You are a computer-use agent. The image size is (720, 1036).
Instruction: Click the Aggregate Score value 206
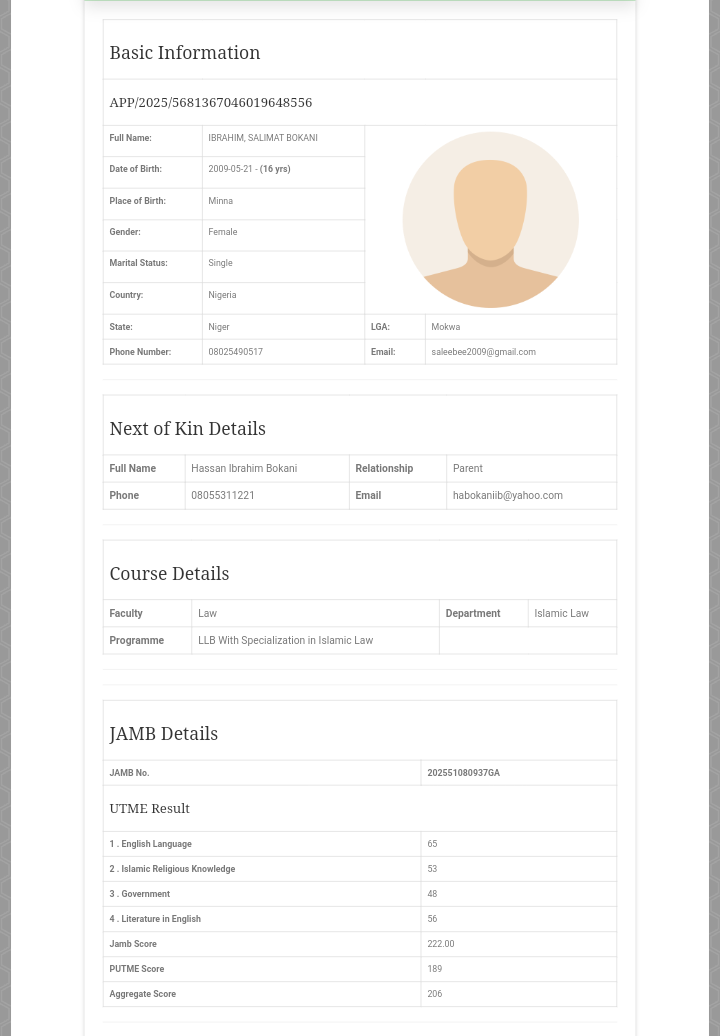(434, 994)
